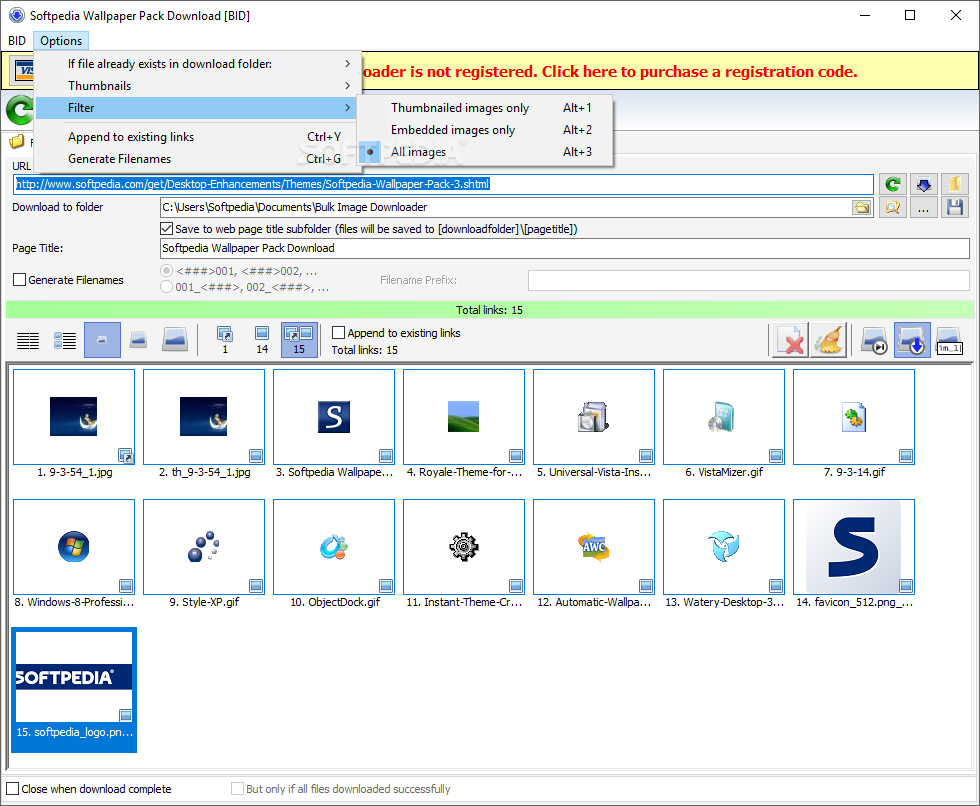Click the green reload icon beside the URL field
Image resolution: width=980 pixels, height=806 pixels.
[x=892, y=184]
